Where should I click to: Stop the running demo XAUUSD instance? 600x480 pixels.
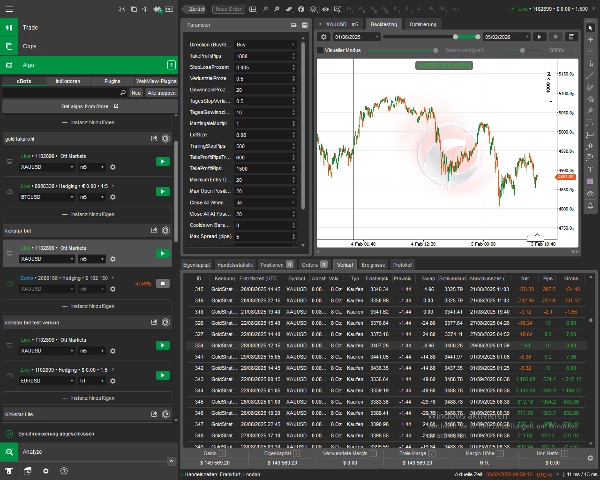pyautogui.click(x=162, y=283)
